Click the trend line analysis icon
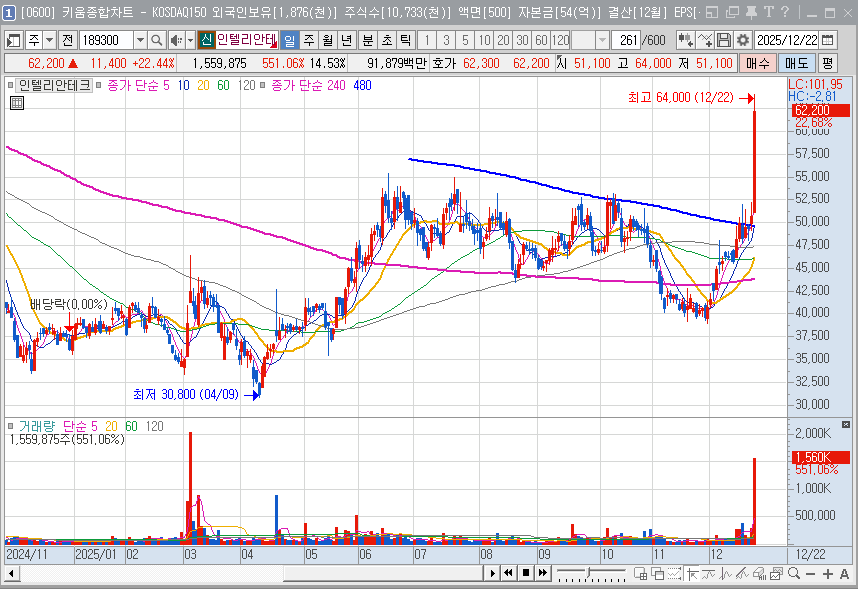Screen dimensions: 858x589 pos(743,574)
